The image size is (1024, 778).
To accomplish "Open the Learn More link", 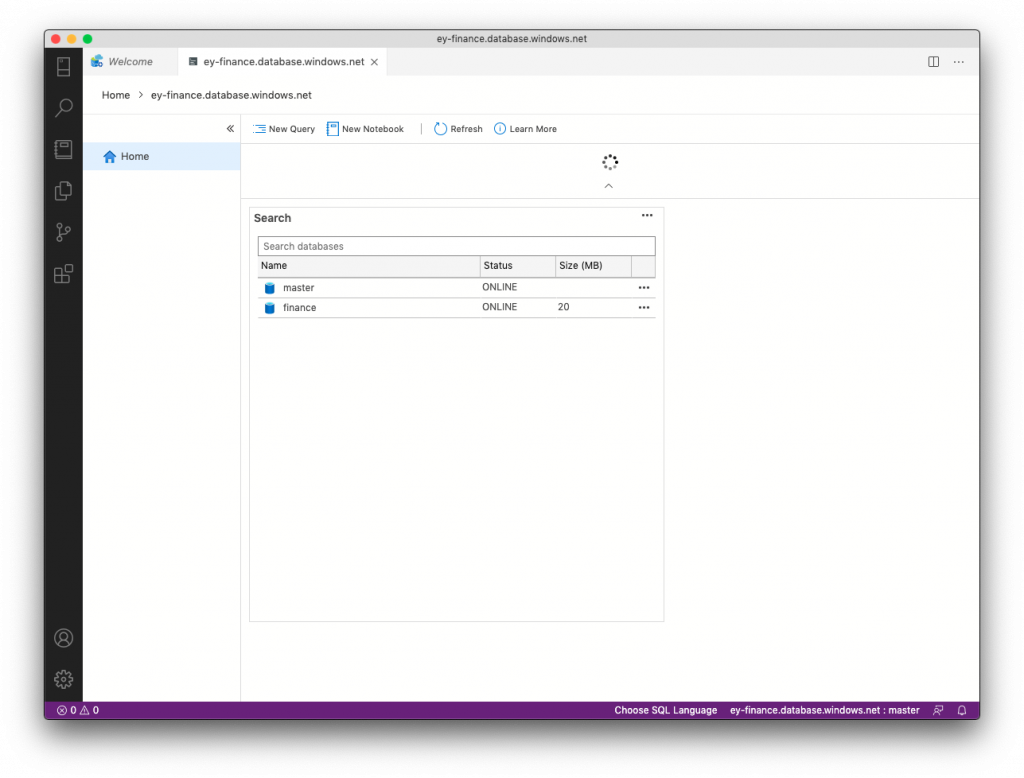I will 526,129.
